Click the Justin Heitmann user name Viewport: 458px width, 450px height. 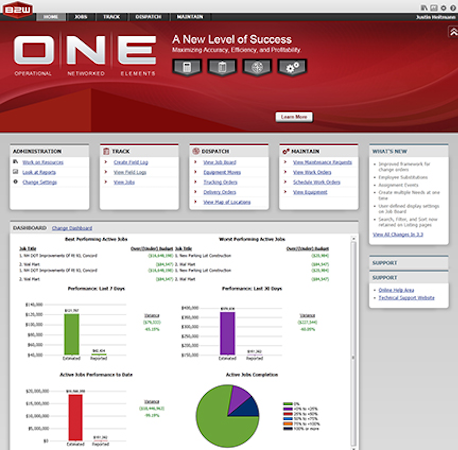[436, 17]
